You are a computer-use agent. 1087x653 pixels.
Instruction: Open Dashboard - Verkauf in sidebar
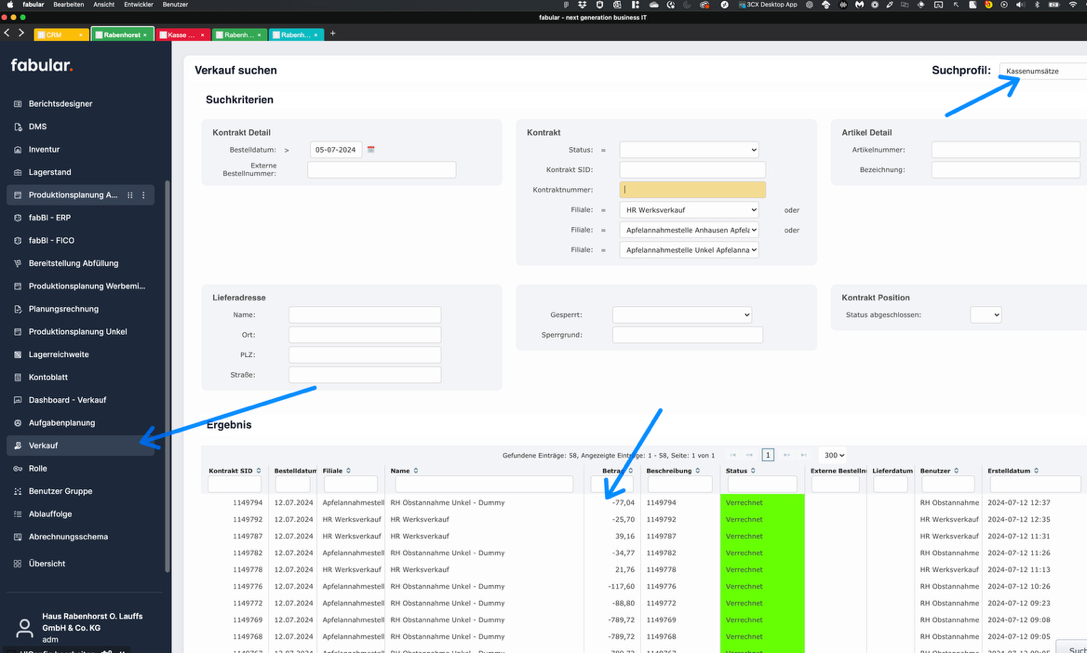point(67,400)
